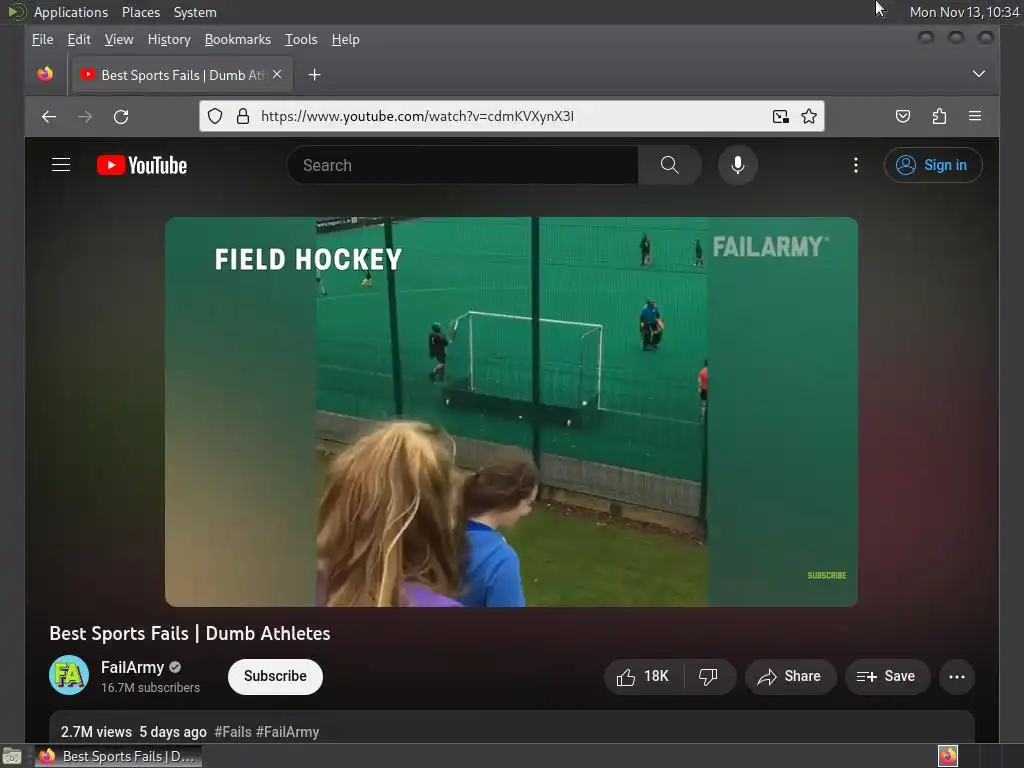Open Firefox View pinned icon

click(x=45, y=74)
